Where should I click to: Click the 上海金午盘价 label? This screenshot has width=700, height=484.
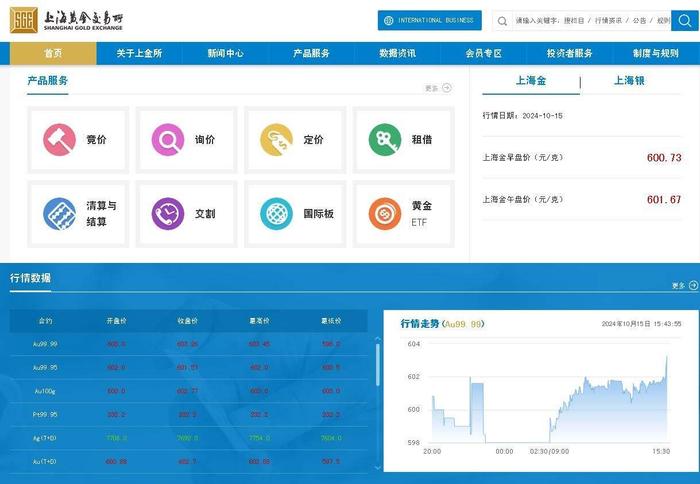pos(523,199)
